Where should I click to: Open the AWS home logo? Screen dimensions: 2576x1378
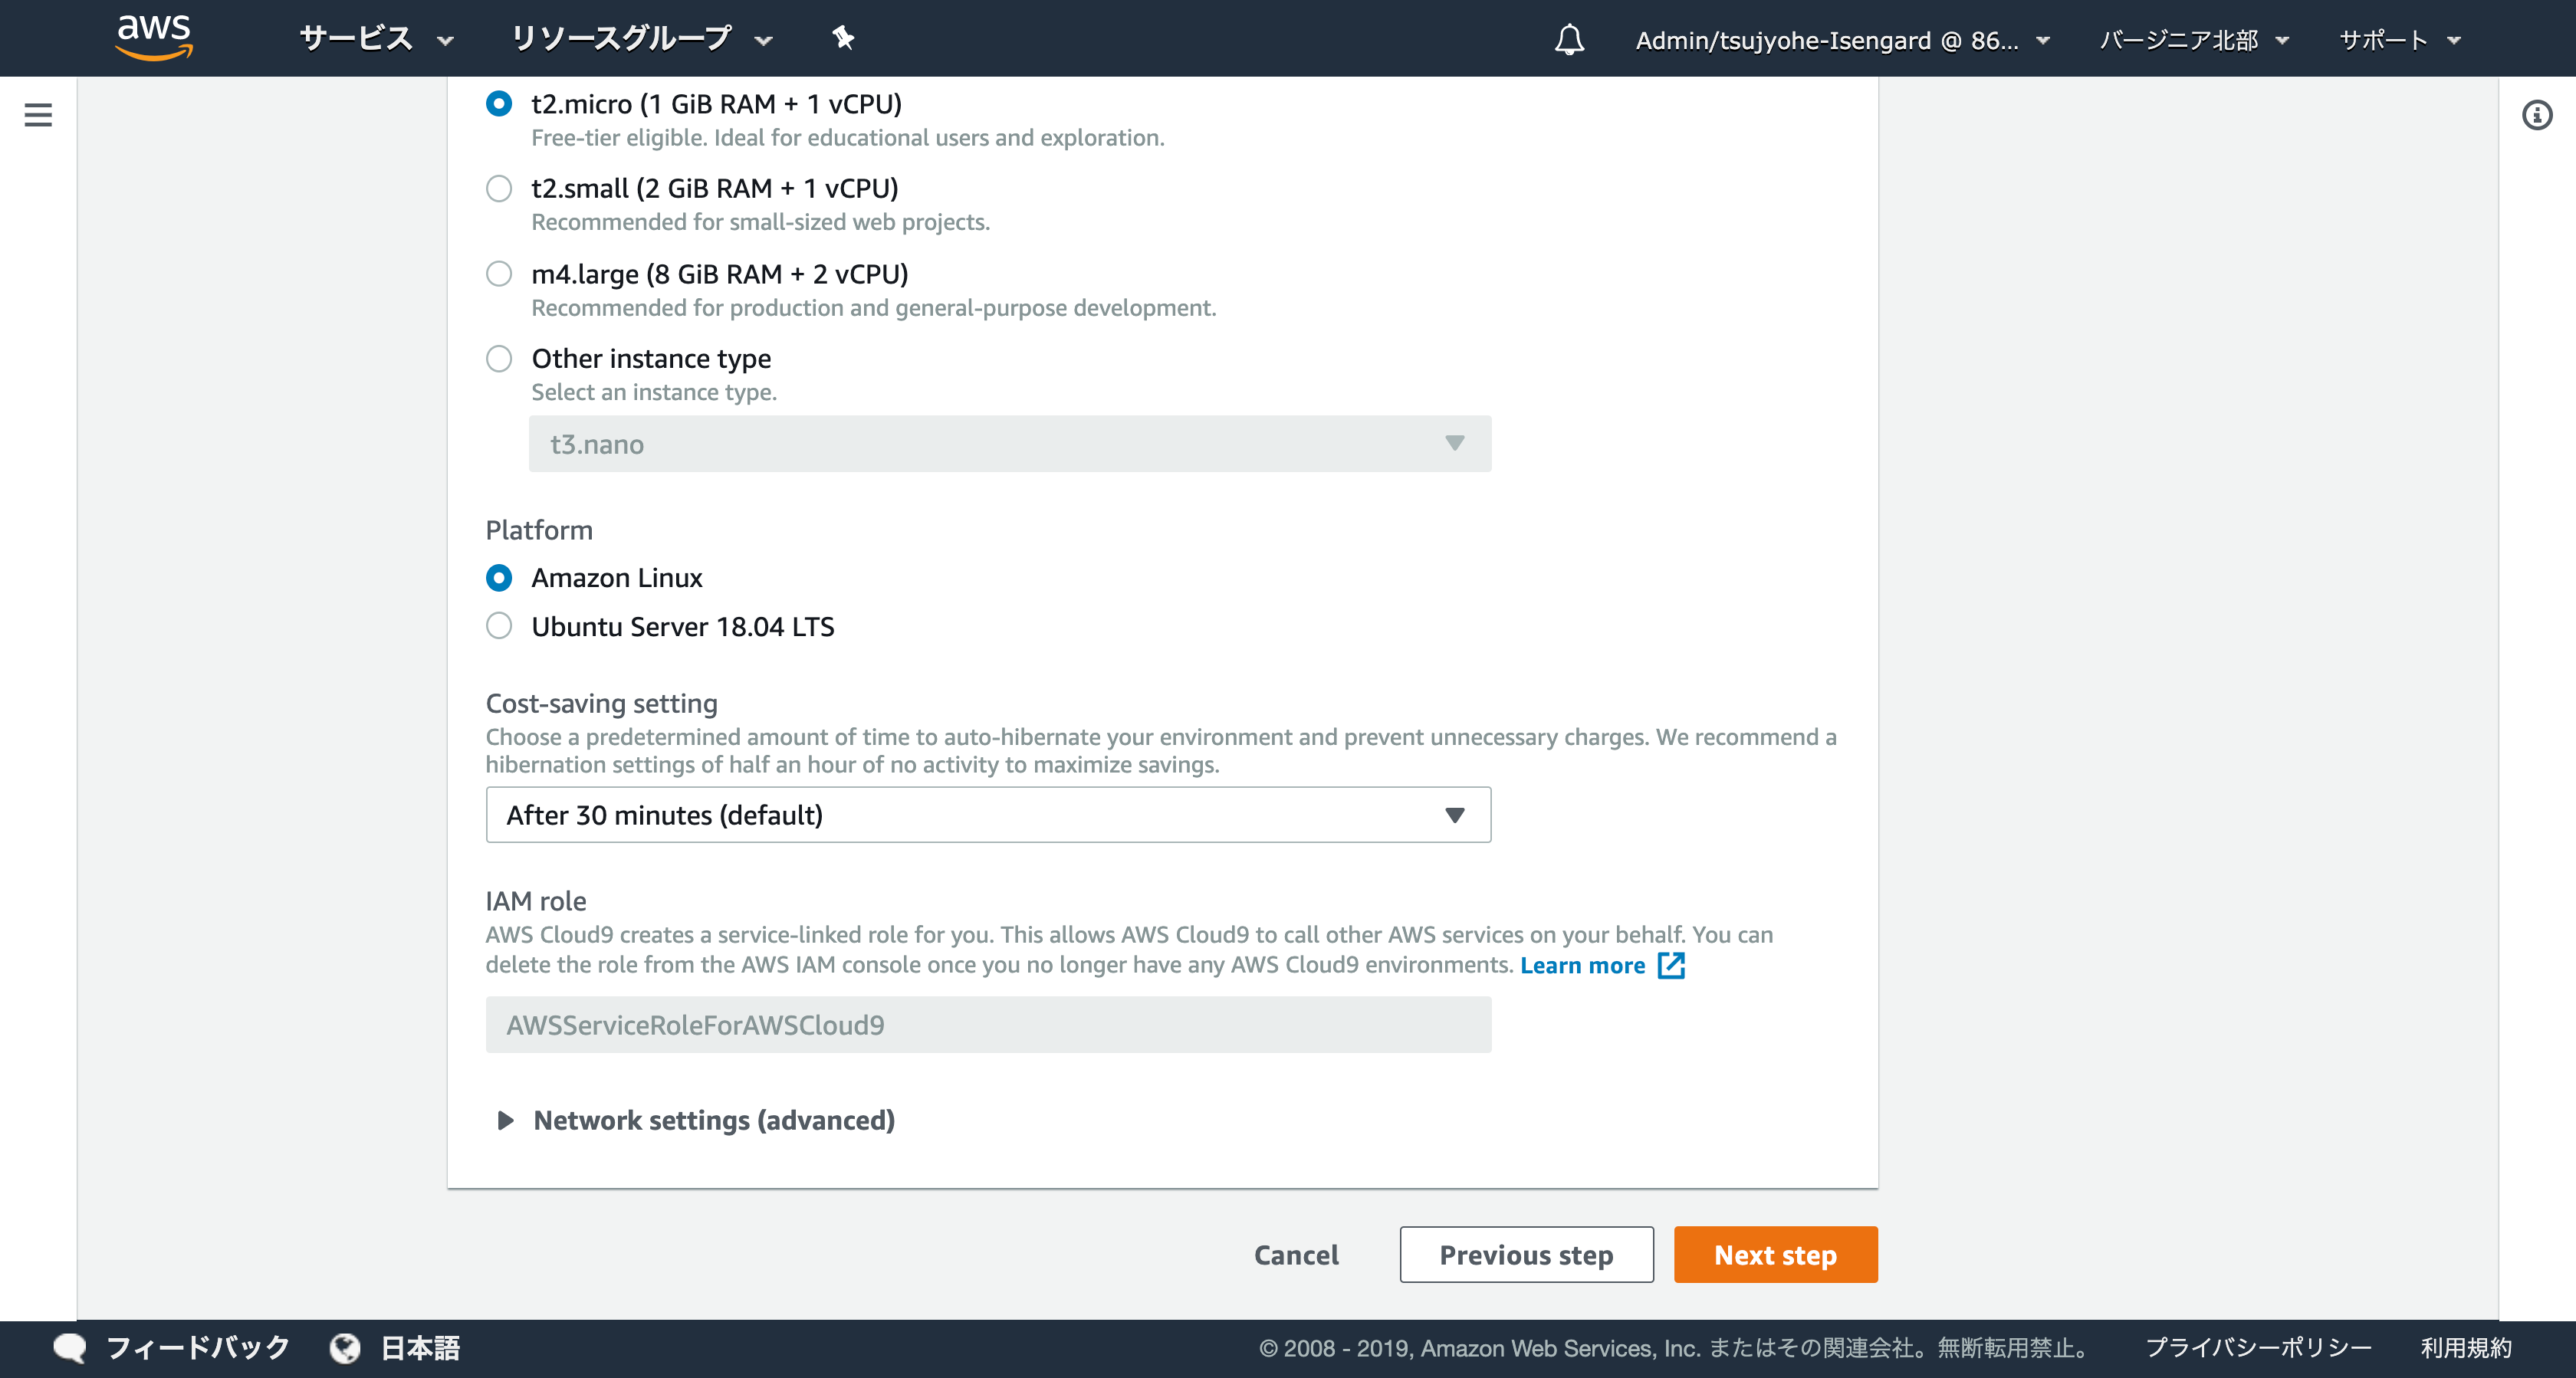154,38
